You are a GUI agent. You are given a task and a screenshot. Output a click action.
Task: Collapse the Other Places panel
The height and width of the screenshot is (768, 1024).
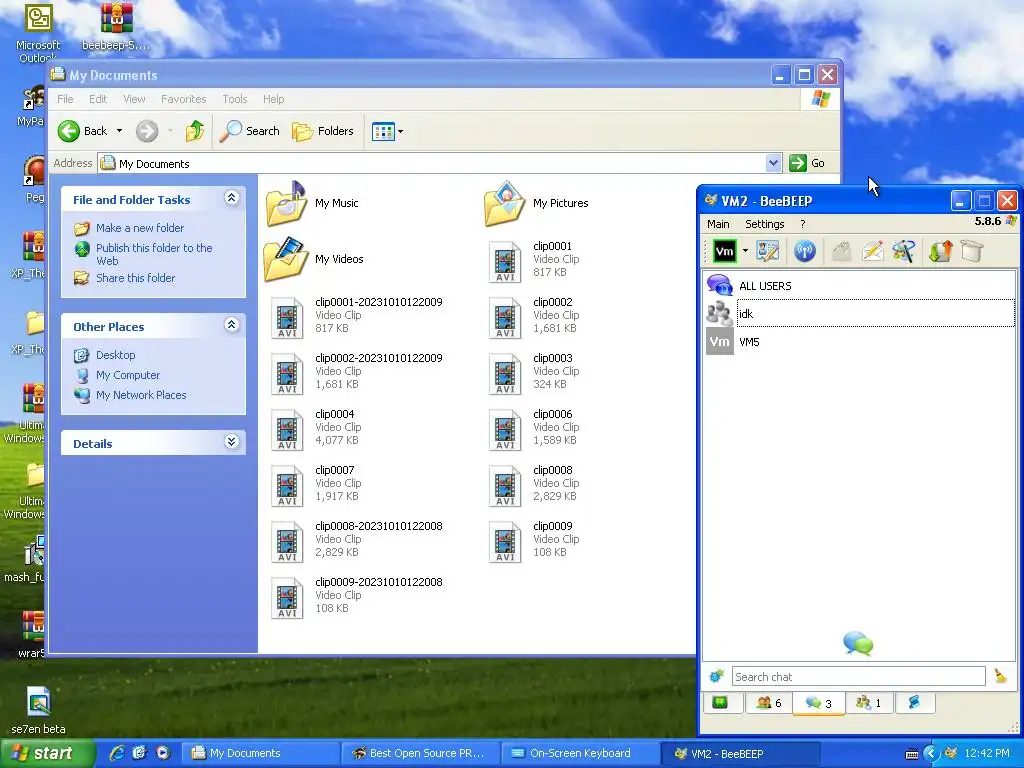[231, 325]
